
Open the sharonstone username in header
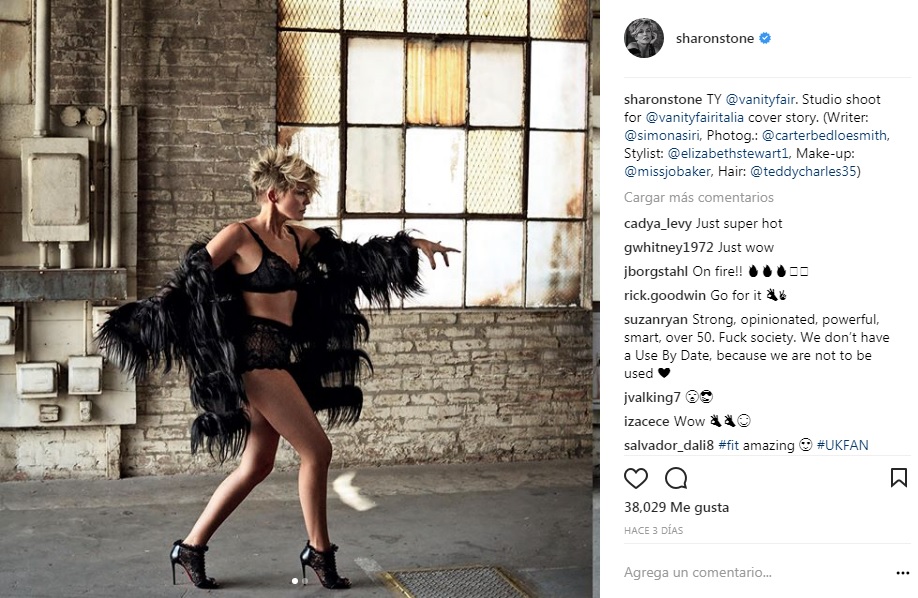pyautogui.click(x=715, y=39)
